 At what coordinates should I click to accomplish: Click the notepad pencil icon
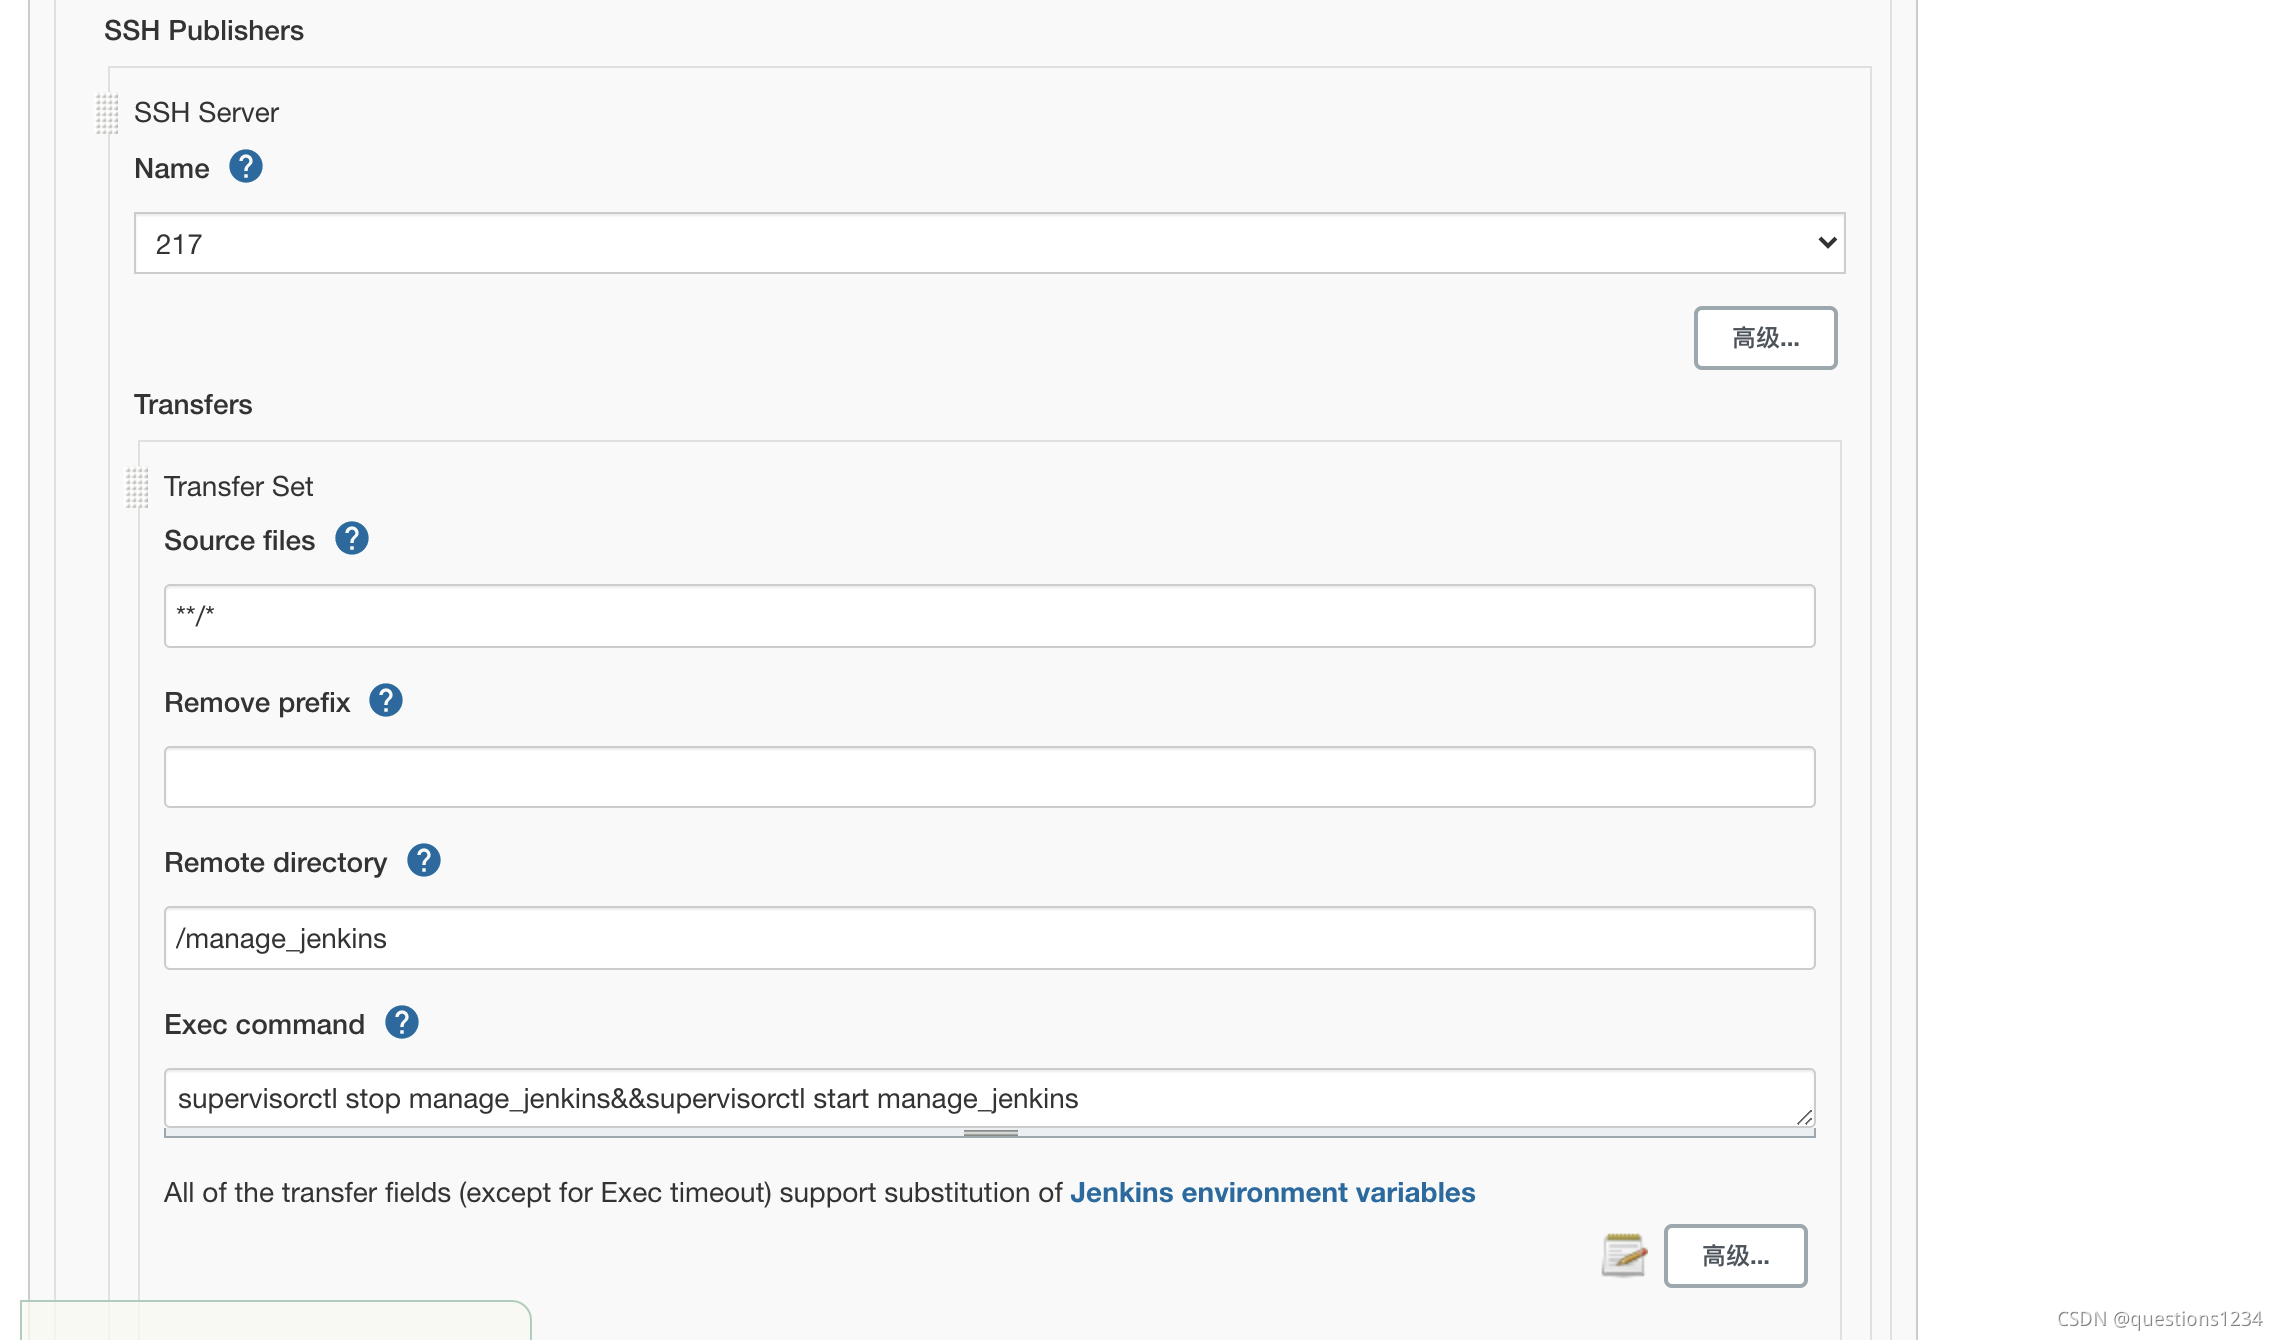point(1623,1255)
